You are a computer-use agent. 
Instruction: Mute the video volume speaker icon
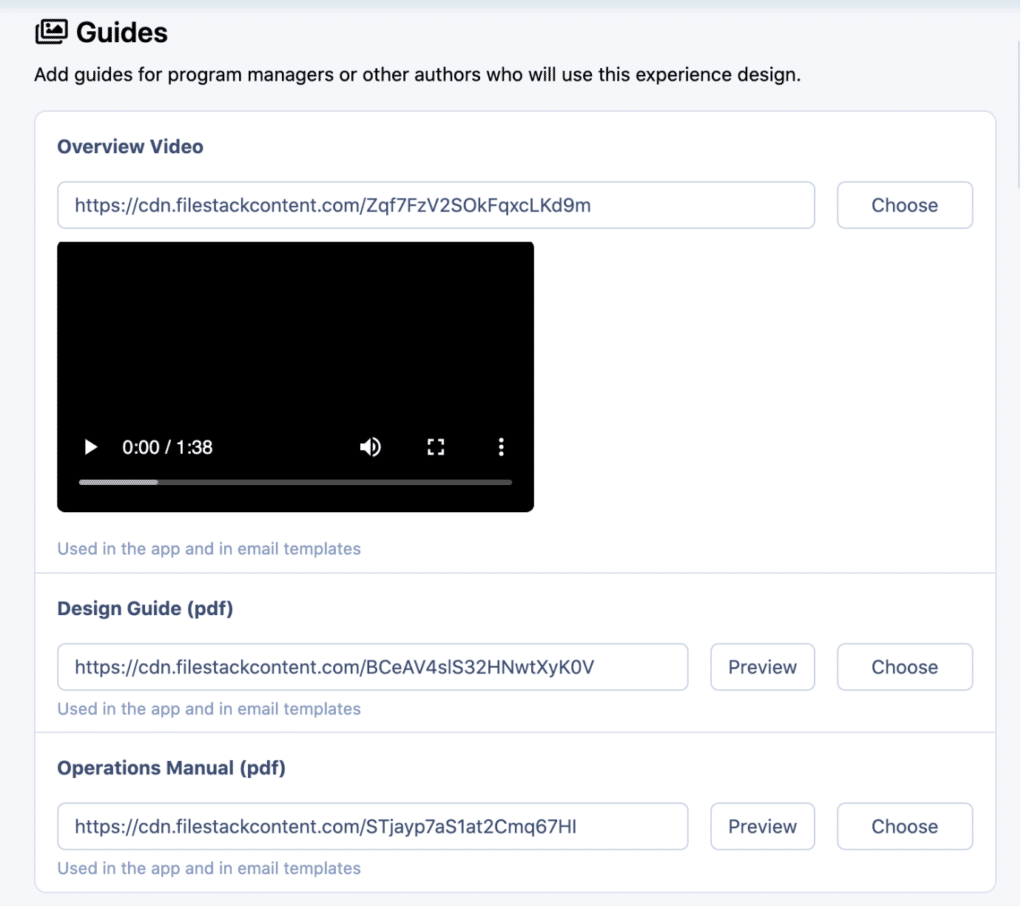coord(370,447)
